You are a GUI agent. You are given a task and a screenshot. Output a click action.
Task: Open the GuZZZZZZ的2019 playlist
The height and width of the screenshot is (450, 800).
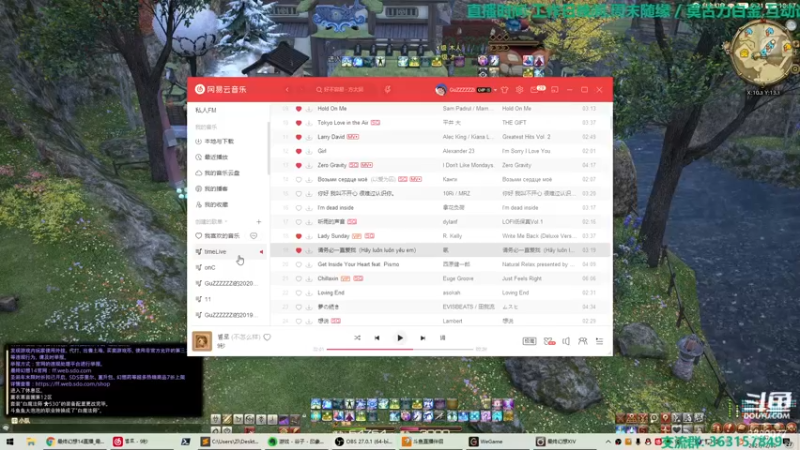click(229, 315)
